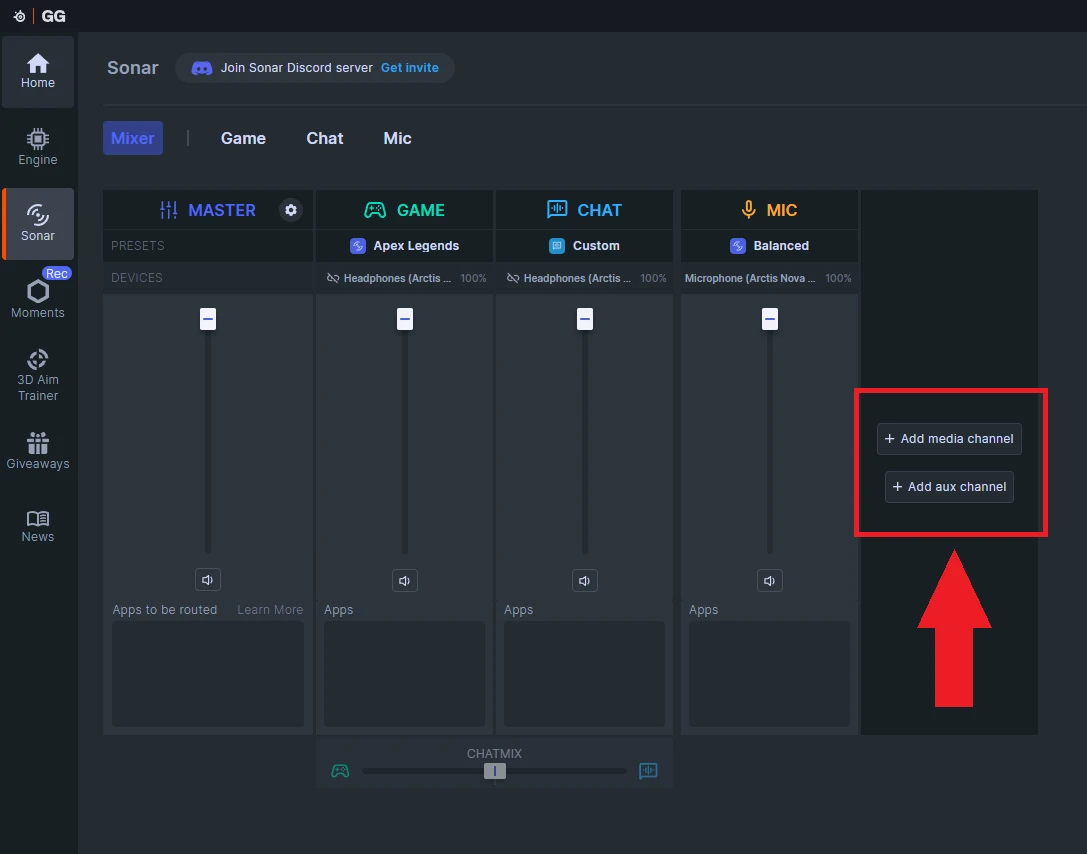
Task: Mute the Chat channel
Action: point(584,580)
